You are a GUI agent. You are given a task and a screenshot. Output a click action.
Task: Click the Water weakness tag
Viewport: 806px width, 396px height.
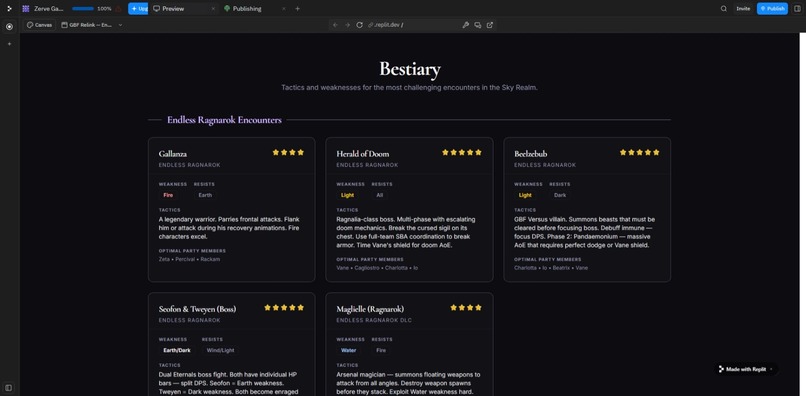click(348, 350)
